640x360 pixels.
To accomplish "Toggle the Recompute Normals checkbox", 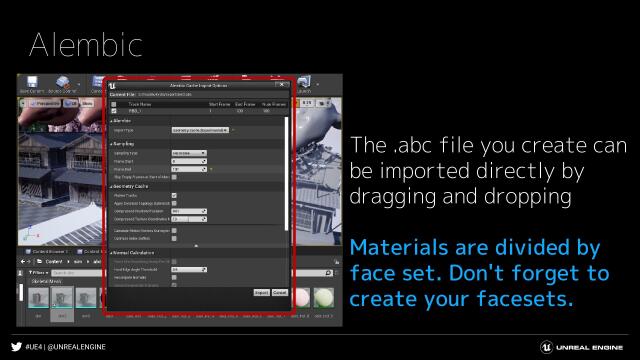I will coord(174,278).
